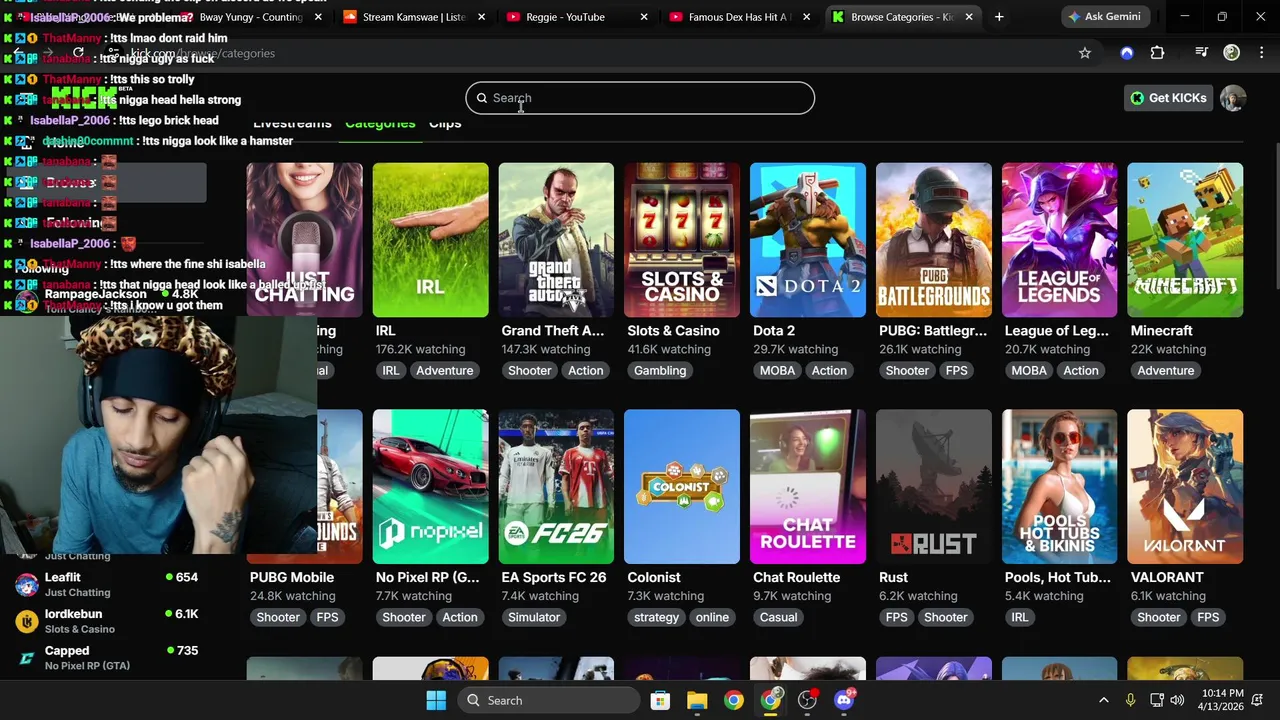Open the PUBG Battlegrounds category thumbnail
The image size is (1280, 720).
[x=934, y=240]
